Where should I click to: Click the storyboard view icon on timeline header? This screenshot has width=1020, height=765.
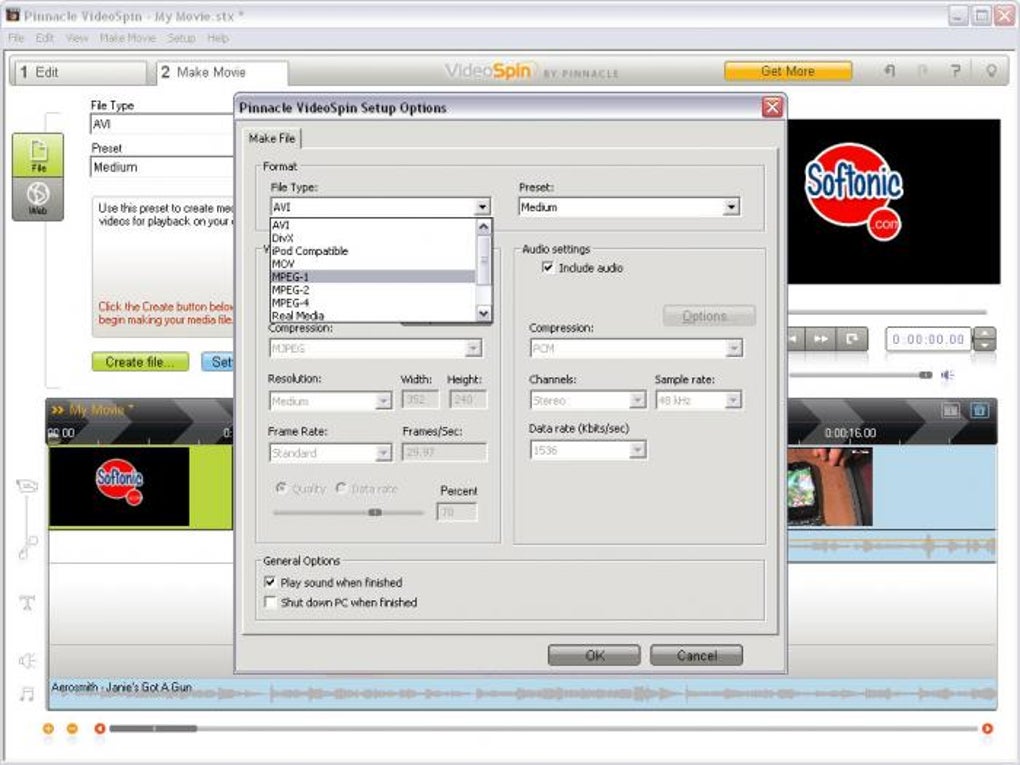tap(950, 410)
